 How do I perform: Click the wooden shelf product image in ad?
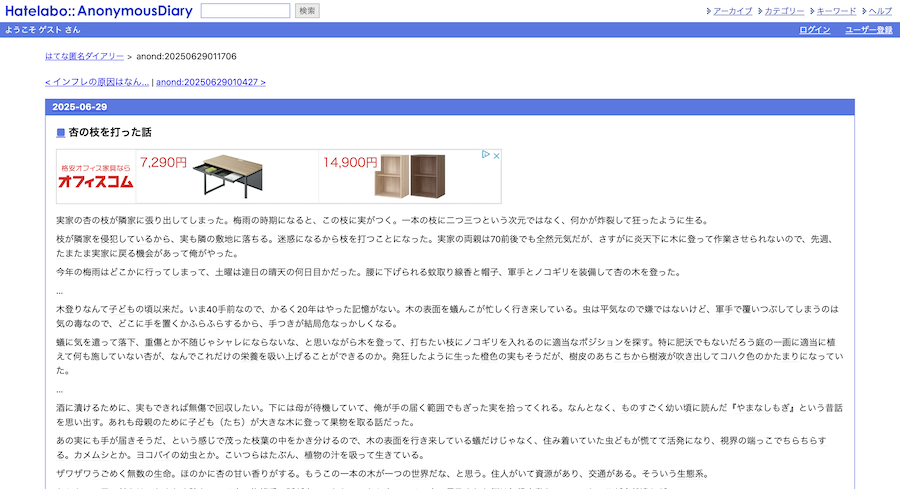(x=411, y=177)
